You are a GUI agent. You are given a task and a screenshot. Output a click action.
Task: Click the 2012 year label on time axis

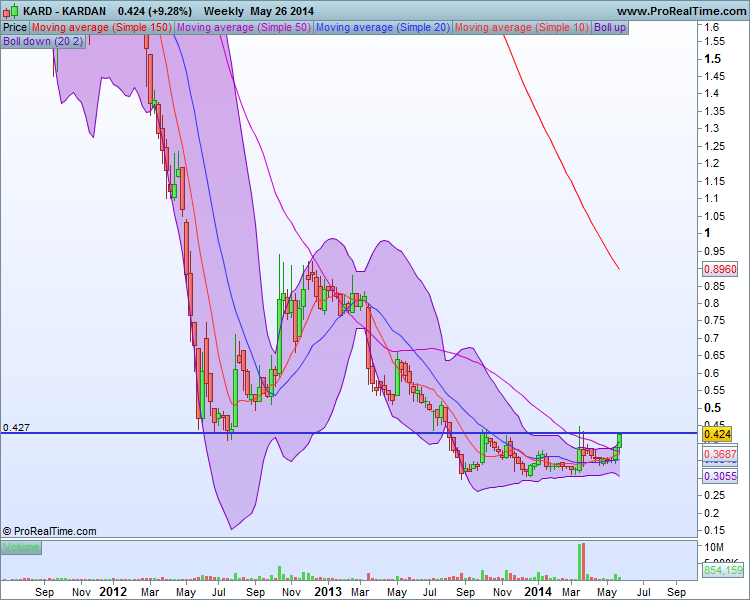click(113, 592)
